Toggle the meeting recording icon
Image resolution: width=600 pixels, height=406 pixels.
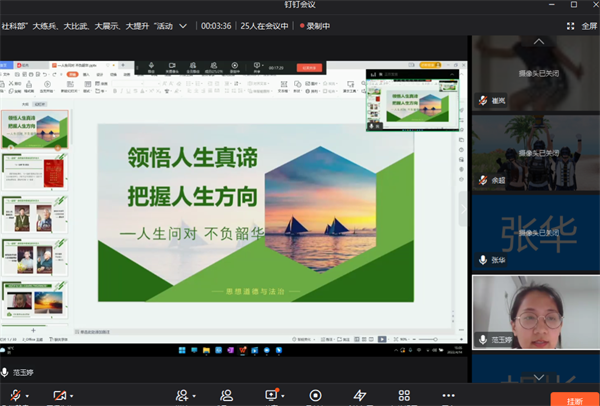pos(315,395)
